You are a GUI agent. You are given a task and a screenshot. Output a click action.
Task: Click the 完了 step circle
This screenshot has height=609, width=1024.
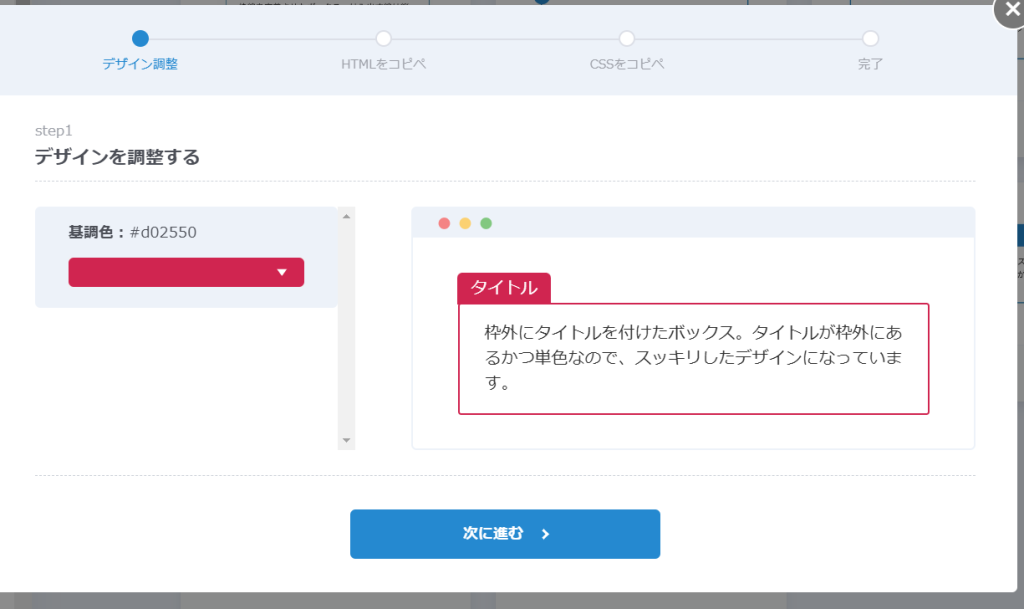tap(870, 39)
